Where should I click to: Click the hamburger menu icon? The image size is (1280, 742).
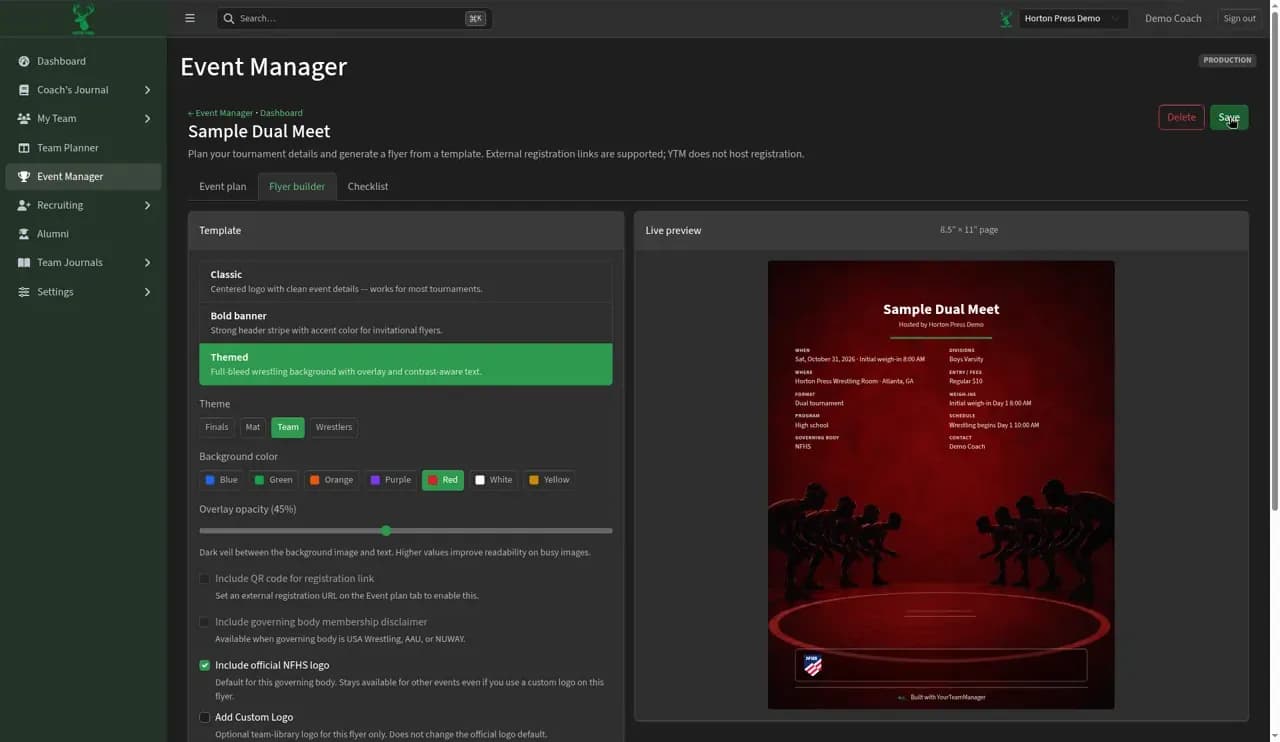(190, 18)
